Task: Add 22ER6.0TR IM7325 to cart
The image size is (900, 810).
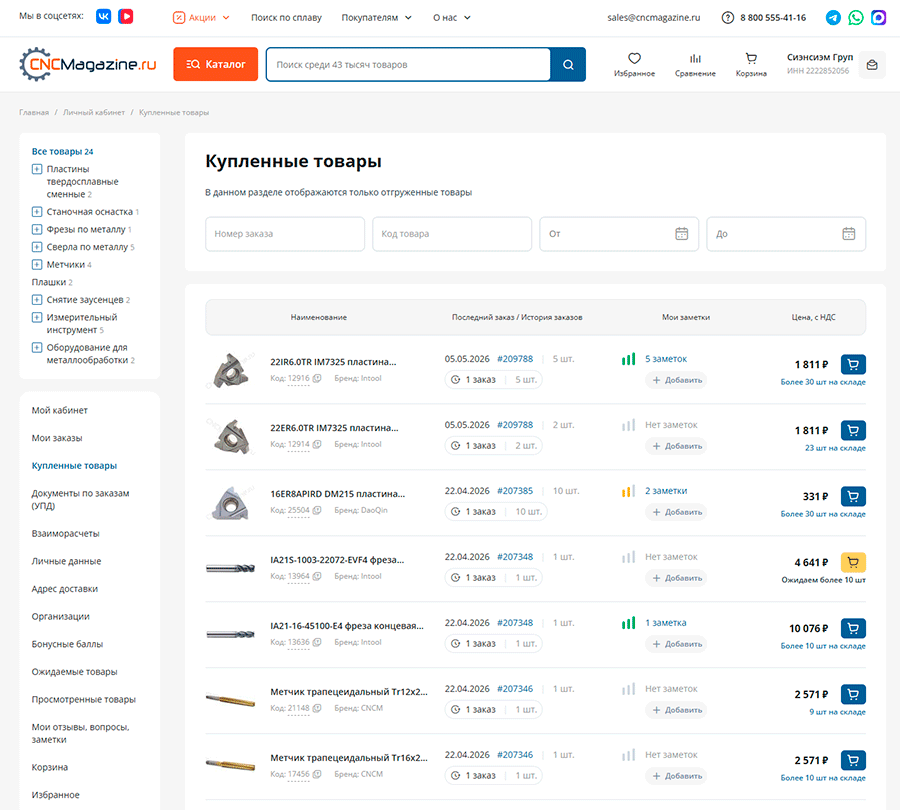Action: [x=853, y=430]
